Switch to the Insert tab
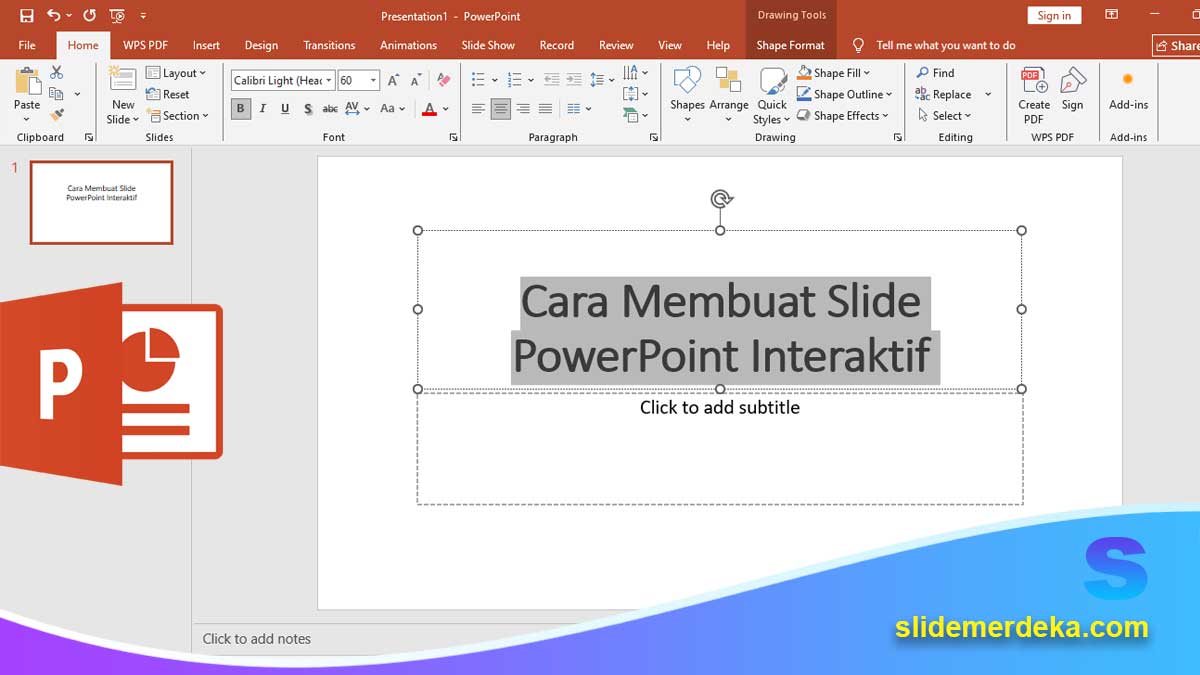Viewport: 1200px width, 675px height. click(x=206, y=45)
